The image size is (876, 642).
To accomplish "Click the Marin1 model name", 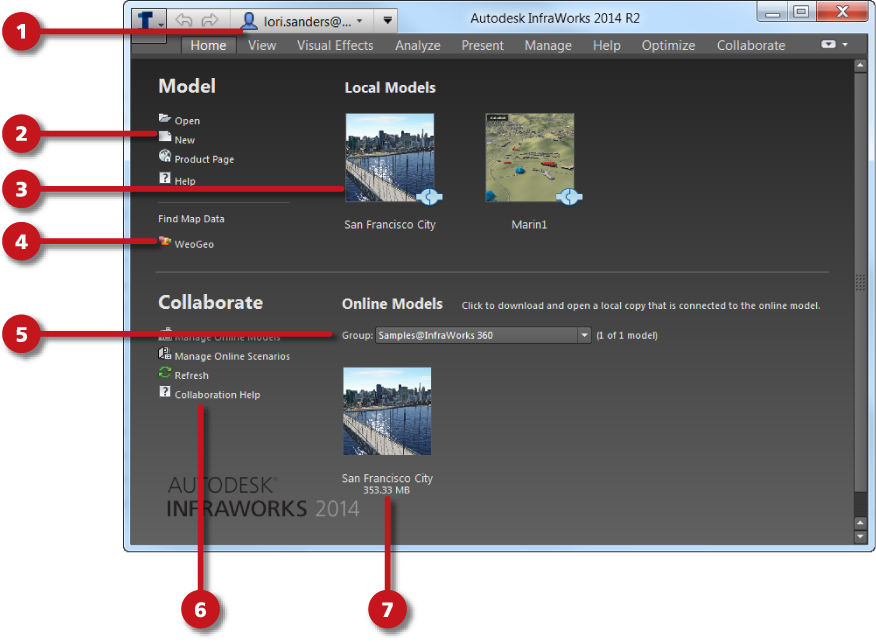I will tap(529, 225).
